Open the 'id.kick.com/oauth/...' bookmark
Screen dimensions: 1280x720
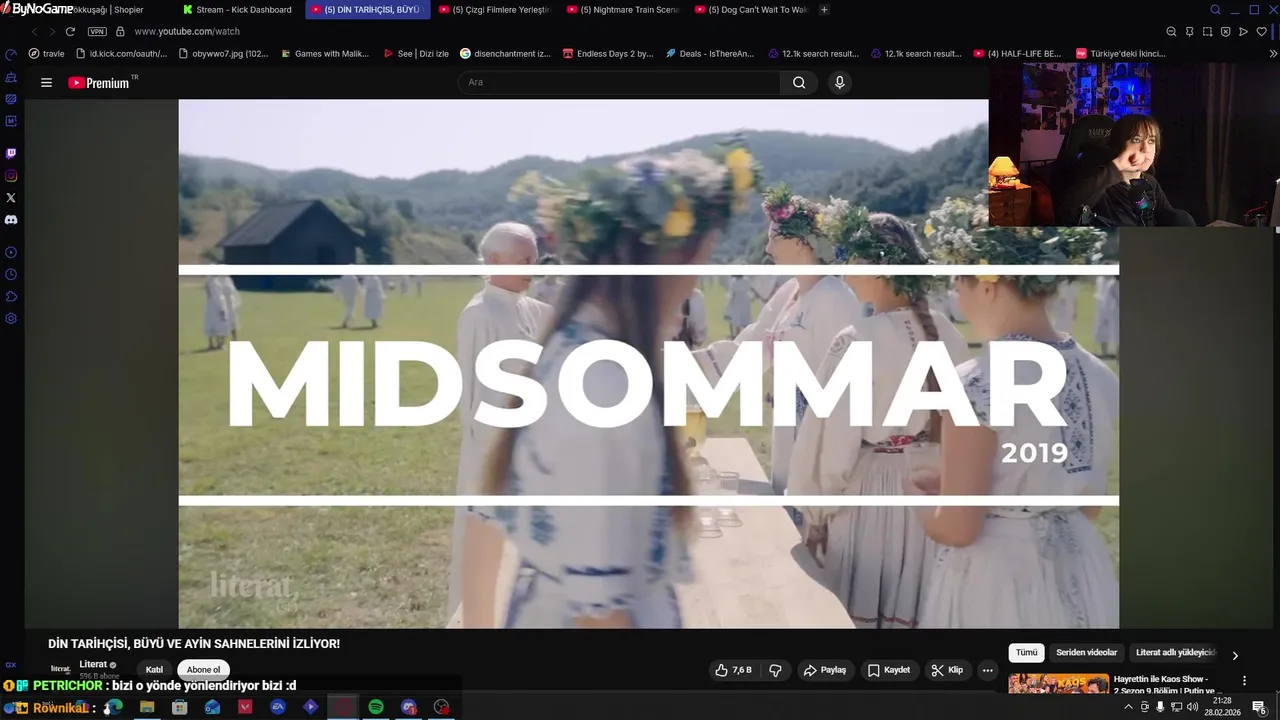(x=120, y=54)
